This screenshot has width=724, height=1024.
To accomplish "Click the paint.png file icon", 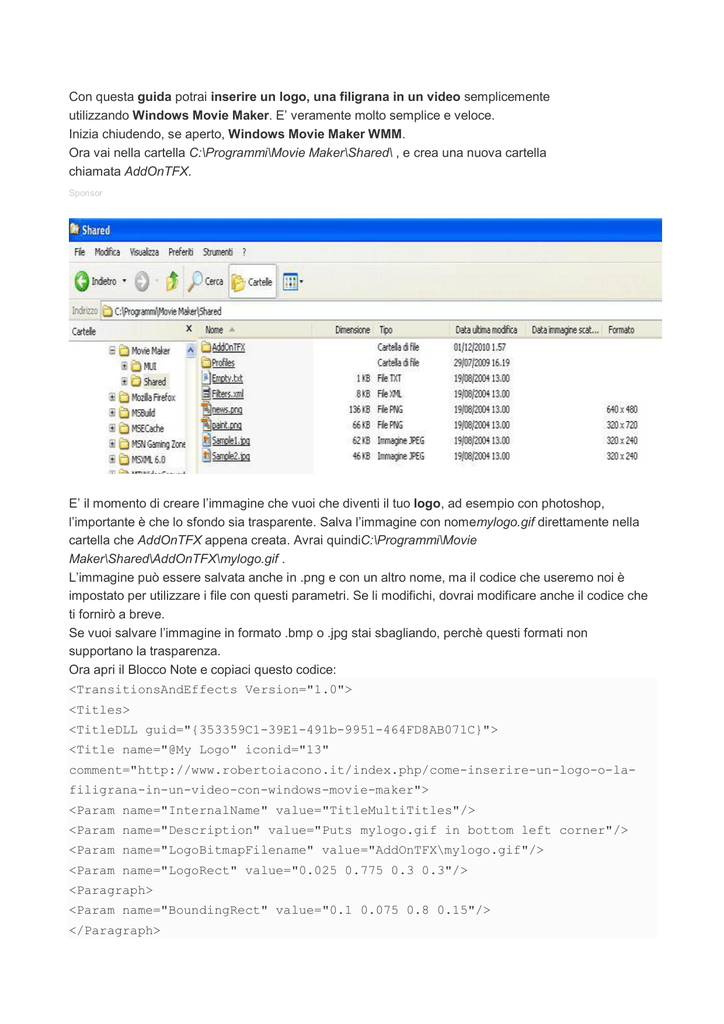I will (206, 425).
